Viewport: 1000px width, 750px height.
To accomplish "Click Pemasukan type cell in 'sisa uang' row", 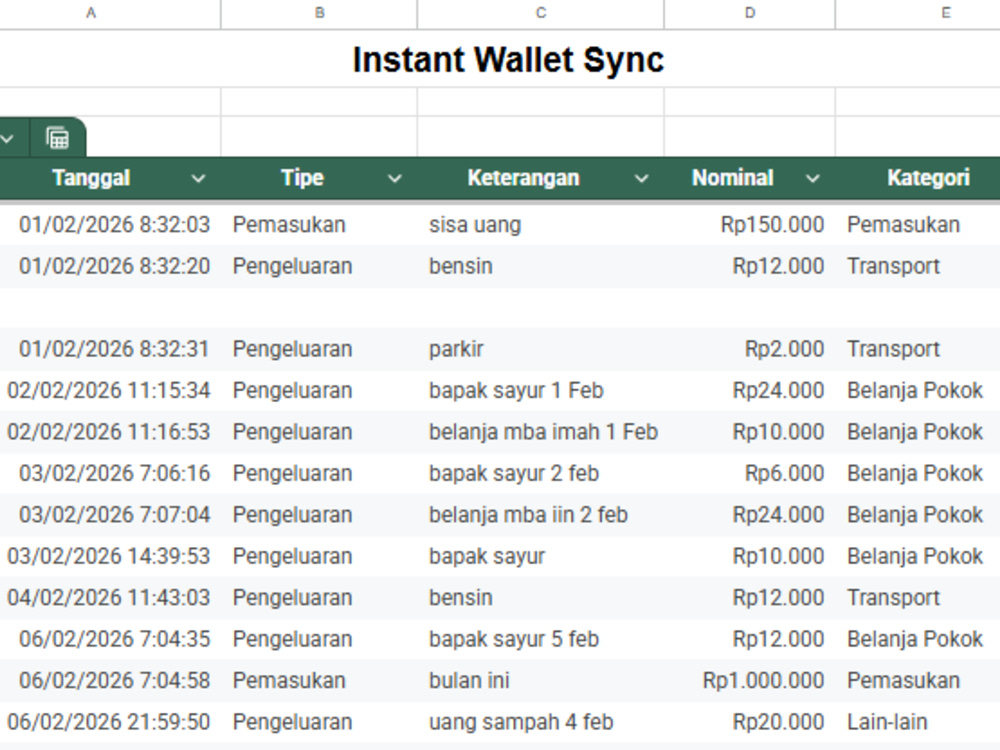I will pyautogui.click(x=319, y=224).
